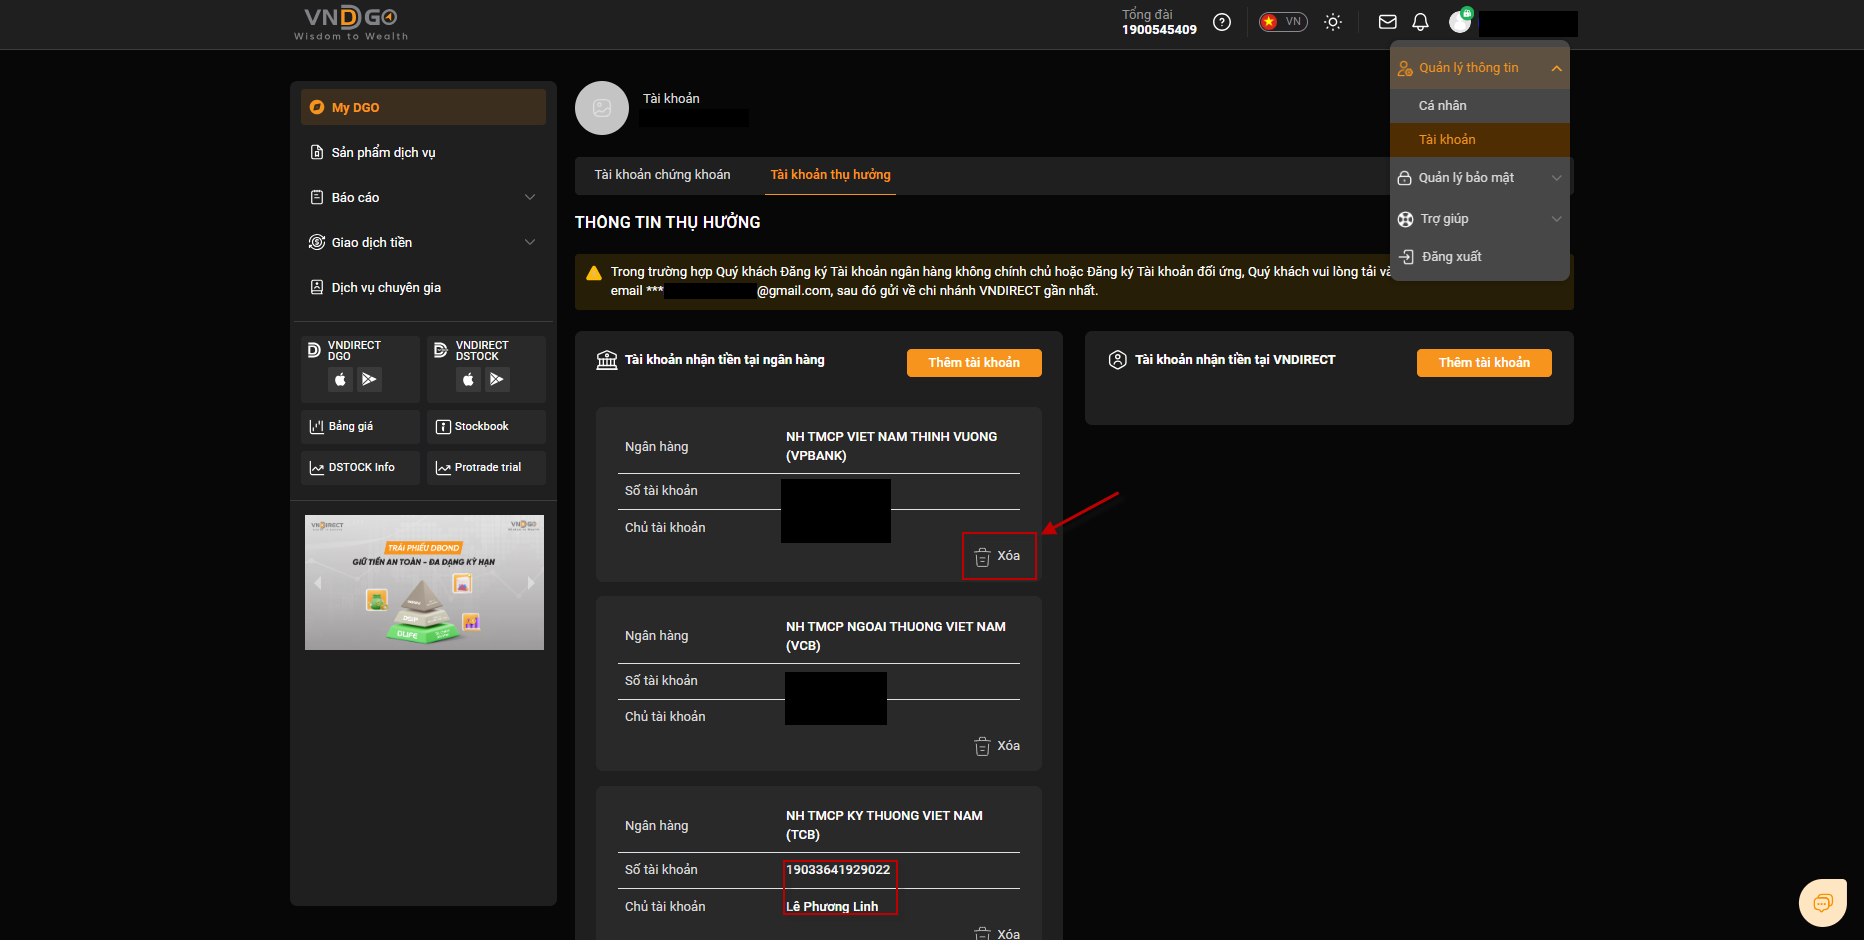This screenshot has height=940, width=1864.
Task: Open Sản phẩm dịch vụ in sidebar
Action: pos(423,152)
